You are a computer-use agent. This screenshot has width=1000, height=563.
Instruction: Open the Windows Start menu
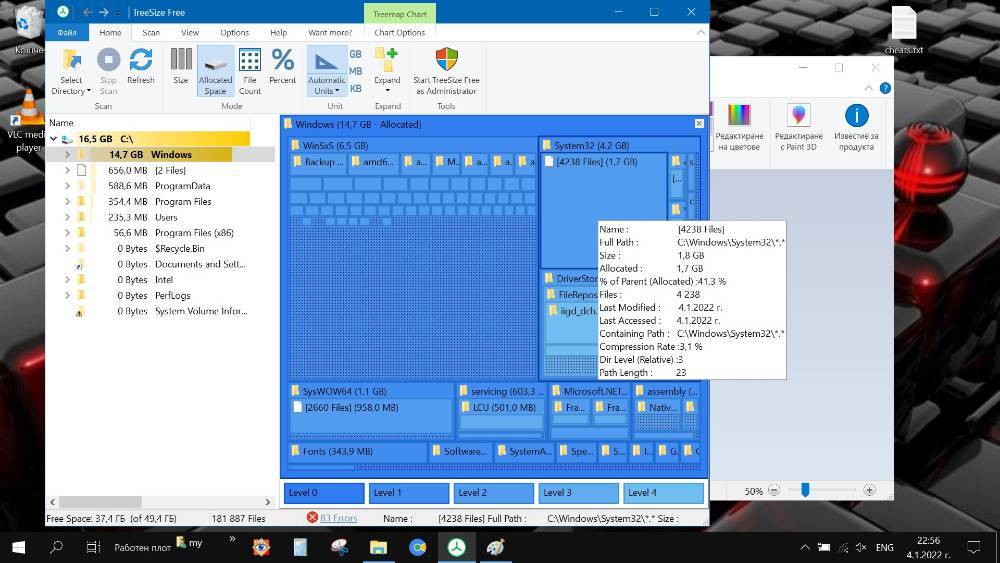coord(18,547)
